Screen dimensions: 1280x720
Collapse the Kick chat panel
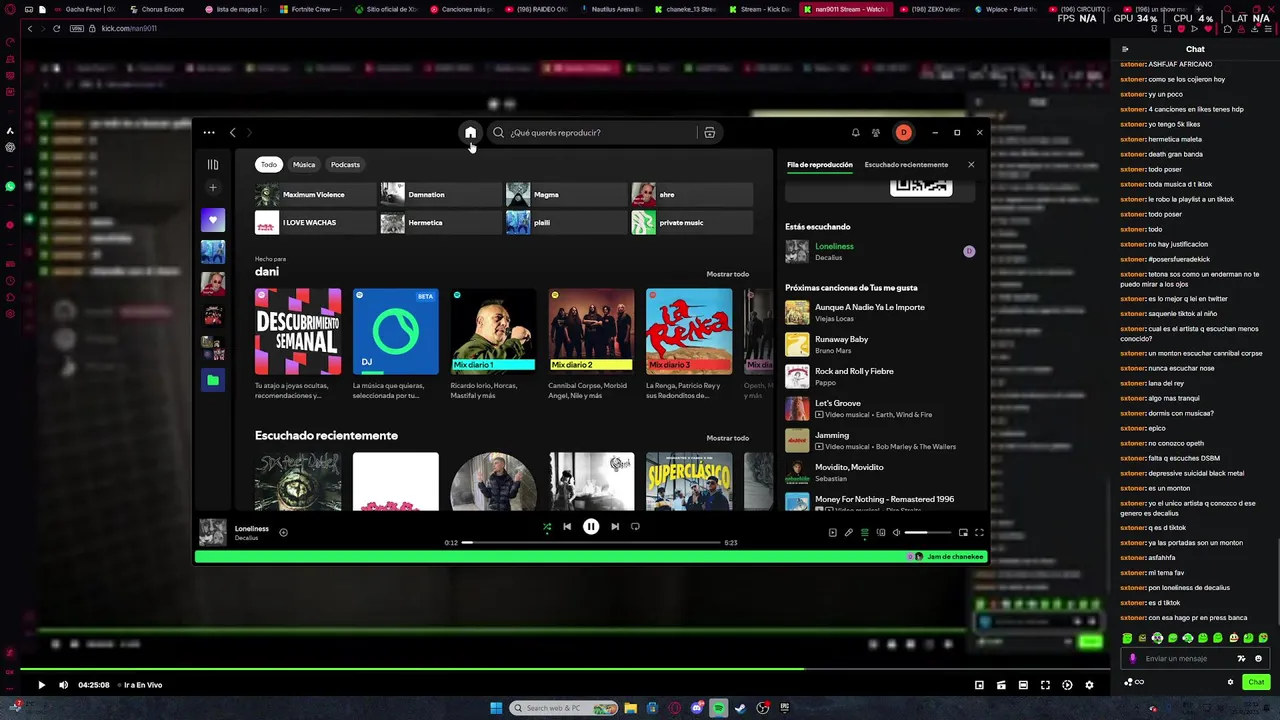pos(1125,49)
